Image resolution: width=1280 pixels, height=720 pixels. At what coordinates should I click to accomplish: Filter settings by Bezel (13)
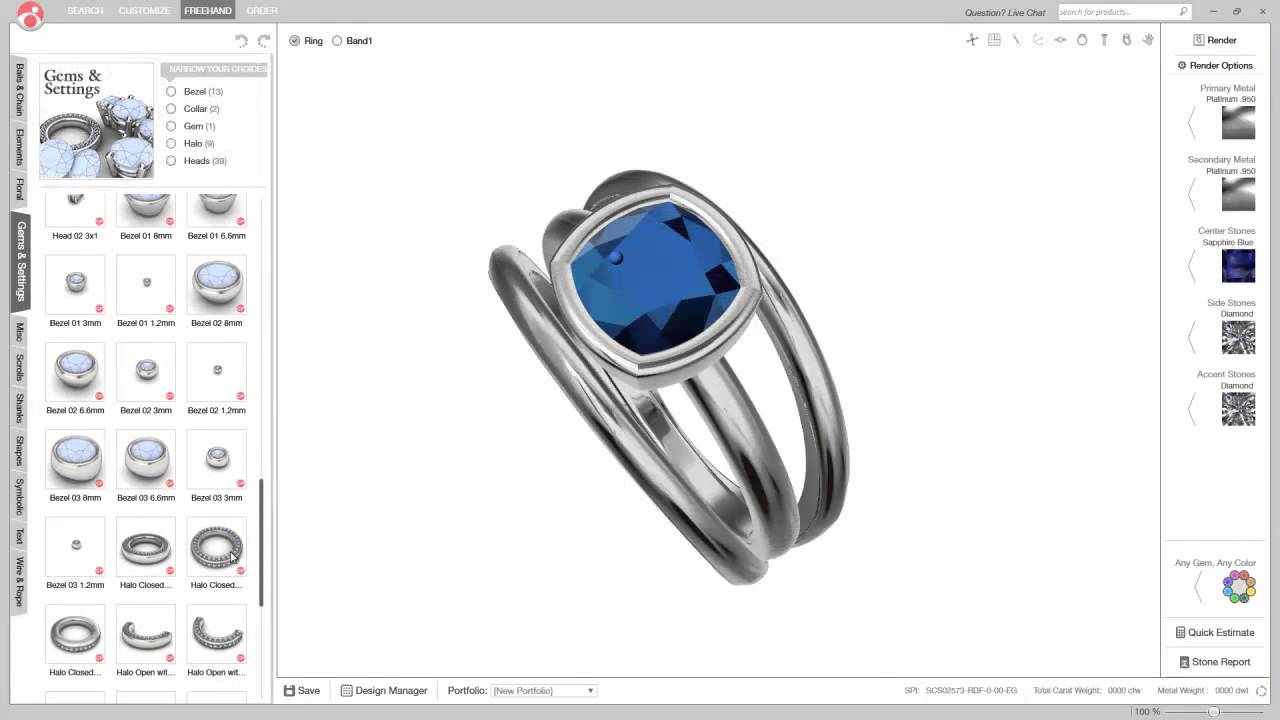(x=171, y=91)
